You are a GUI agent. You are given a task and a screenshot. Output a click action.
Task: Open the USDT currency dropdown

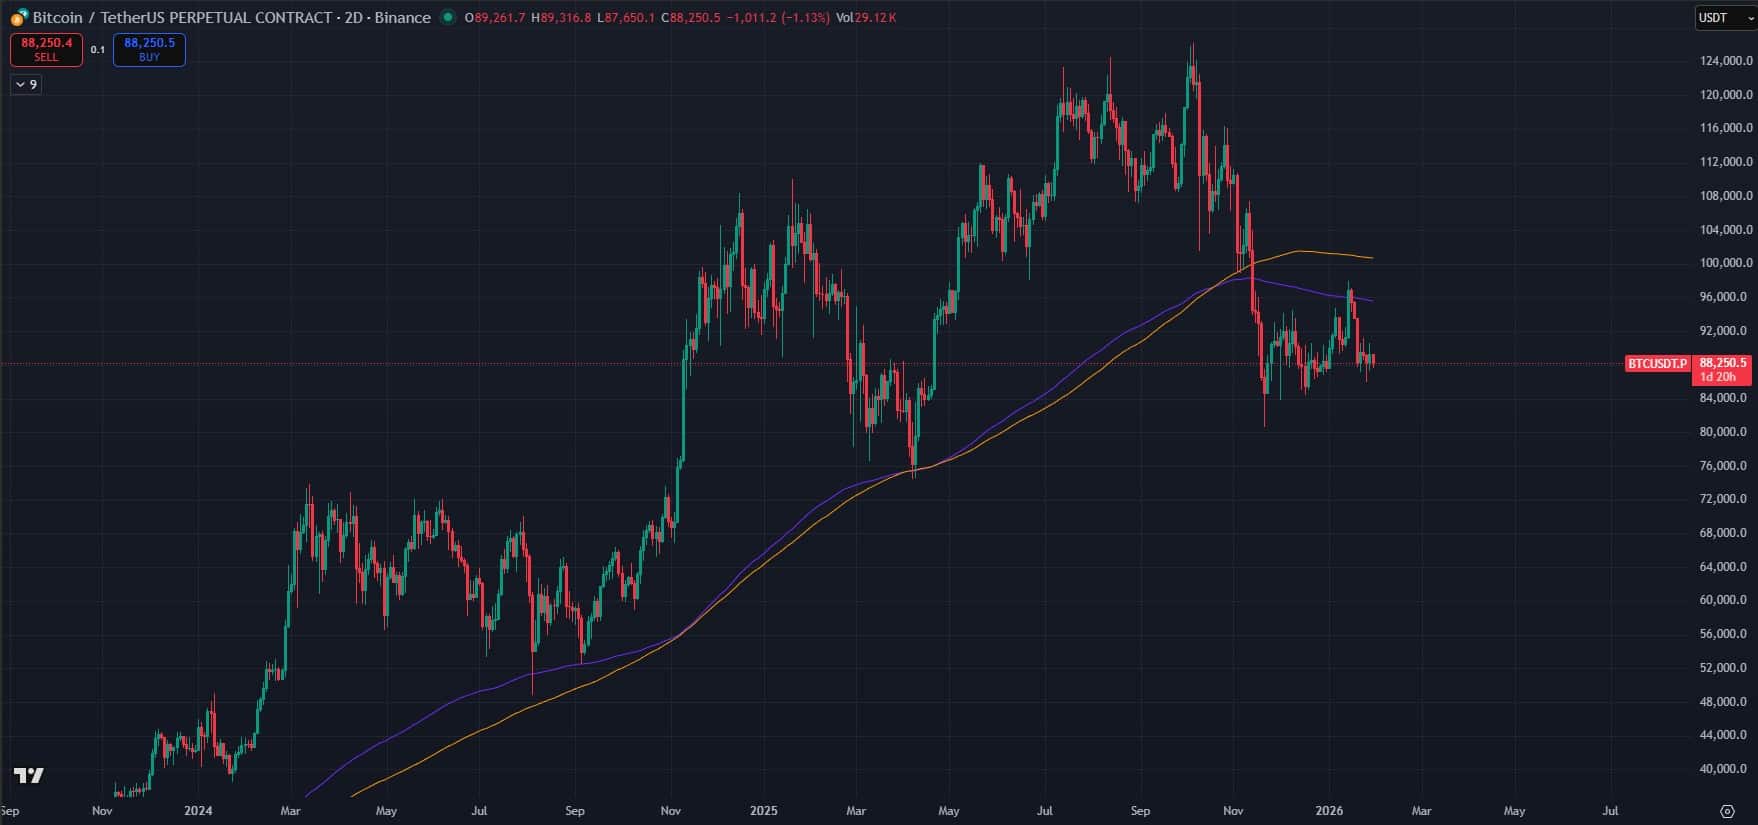[1725, 18]
